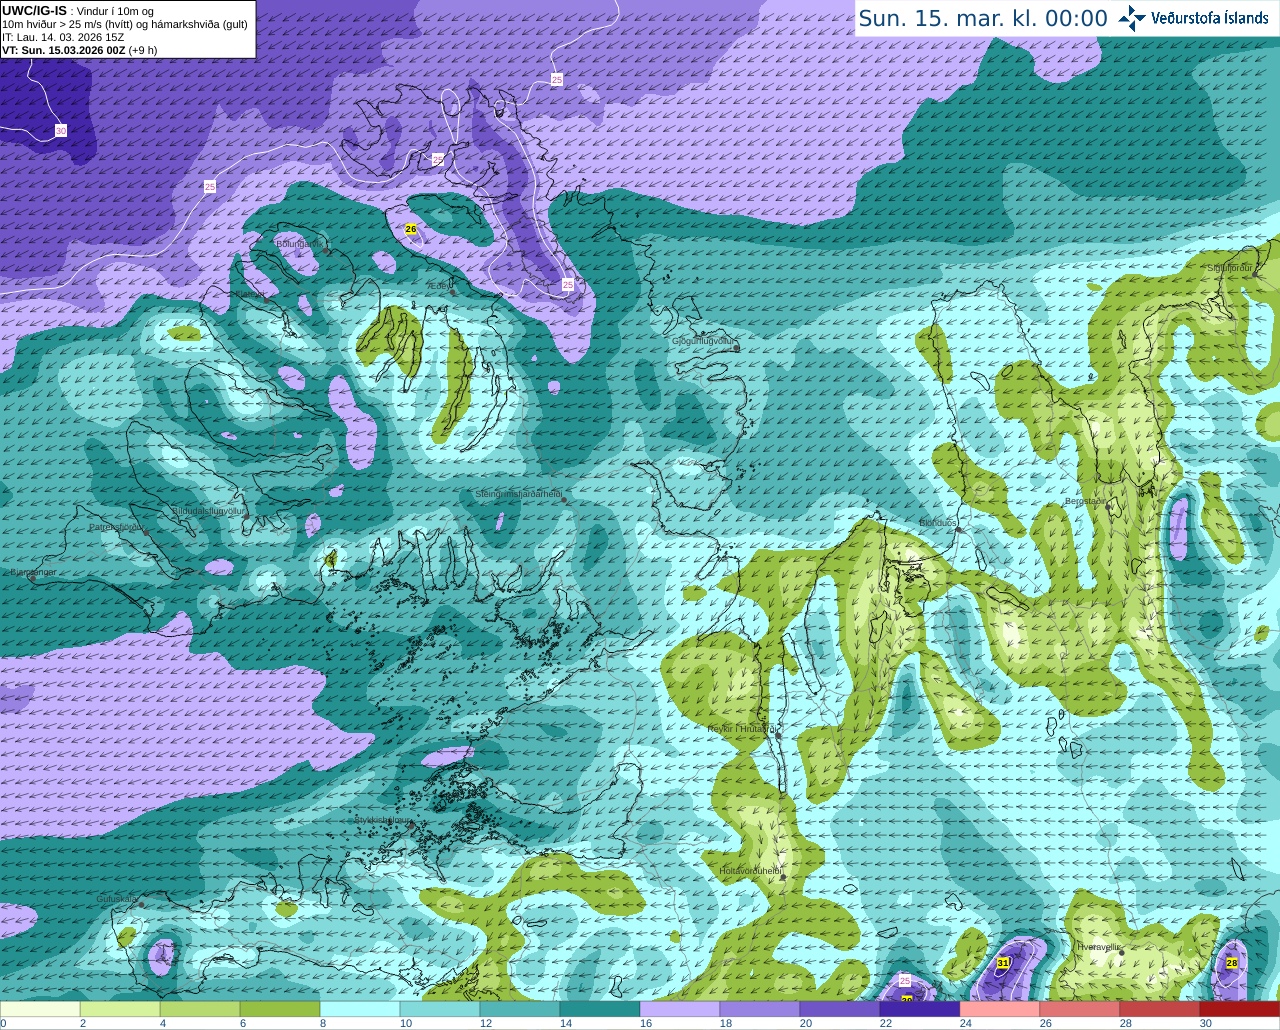Click the '10m hviður > 25 m/s' legend description
This screenshot has width=1280, height=1030.
pyautogui.click(x=125, y=24)
